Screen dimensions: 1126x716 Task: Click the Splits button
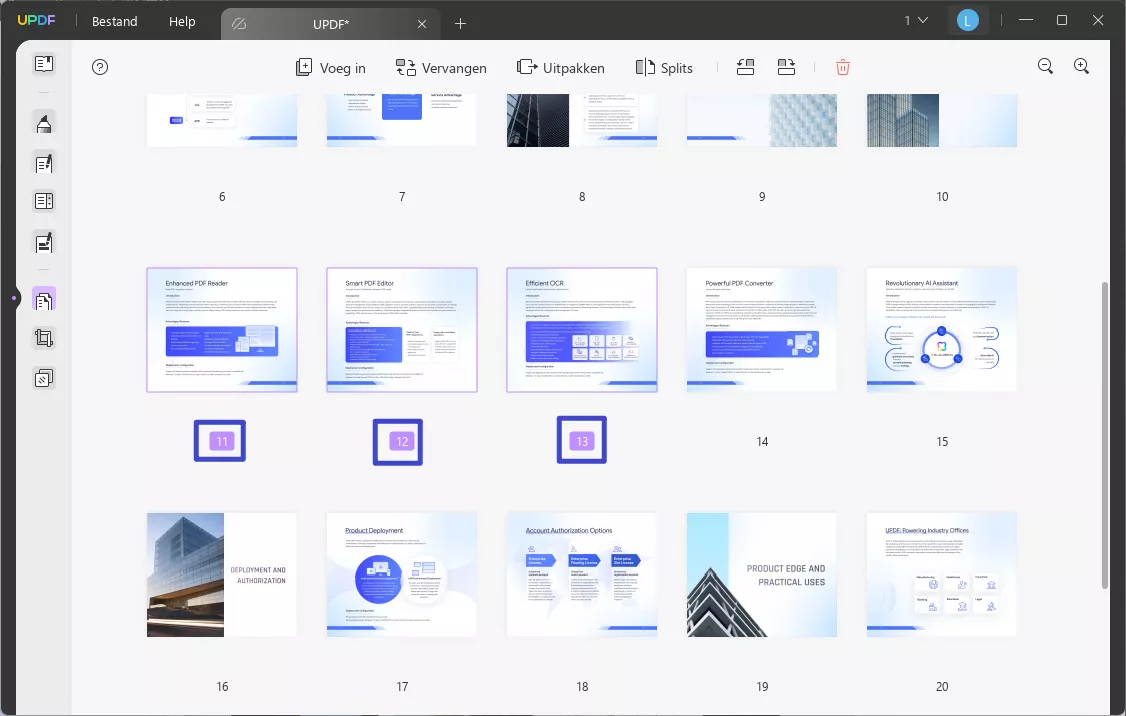[x=664, y=68]
